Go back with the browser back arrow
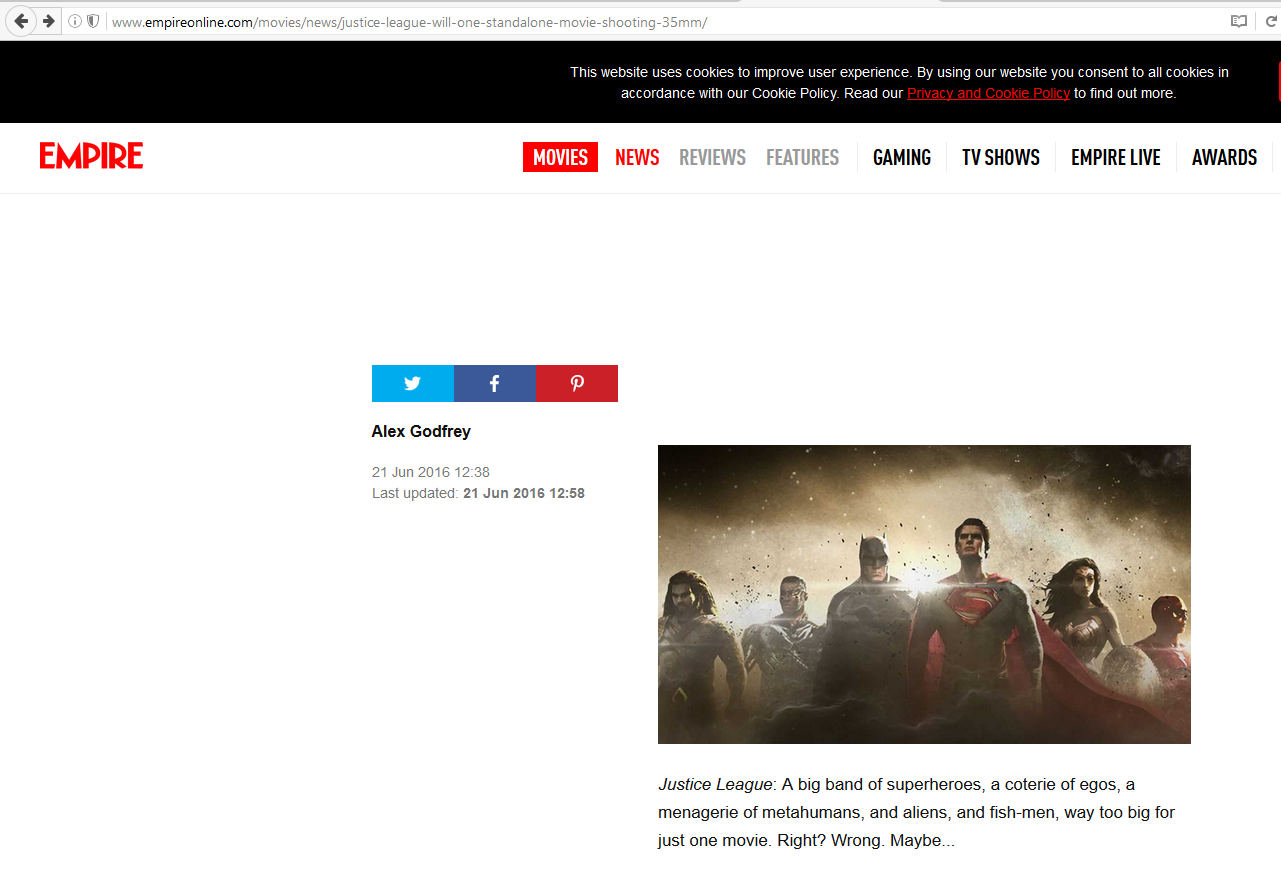Image resolution: width=1281 pixels, height=874 pixels. (x=21, y=21)
